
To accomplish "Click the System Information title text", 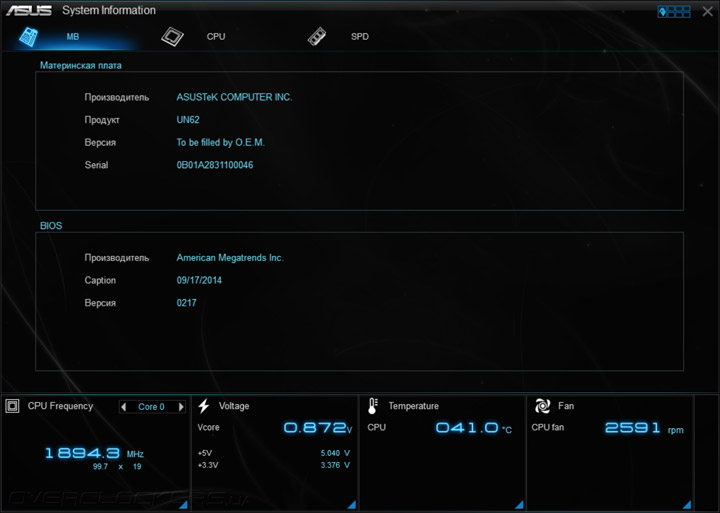I will click(x=109, y=10).
